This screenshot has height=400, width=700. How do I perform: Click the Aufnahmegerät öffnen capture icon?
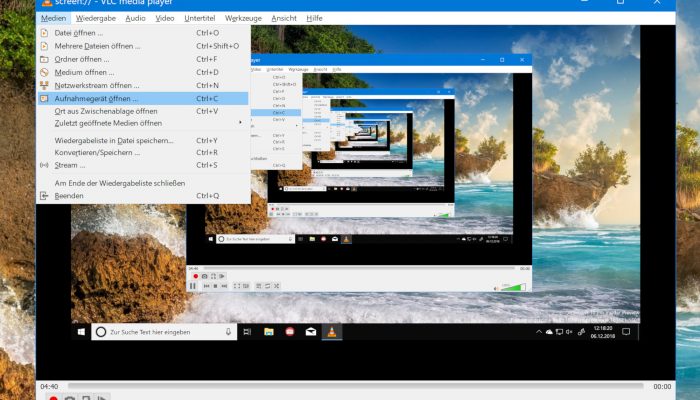44,98
